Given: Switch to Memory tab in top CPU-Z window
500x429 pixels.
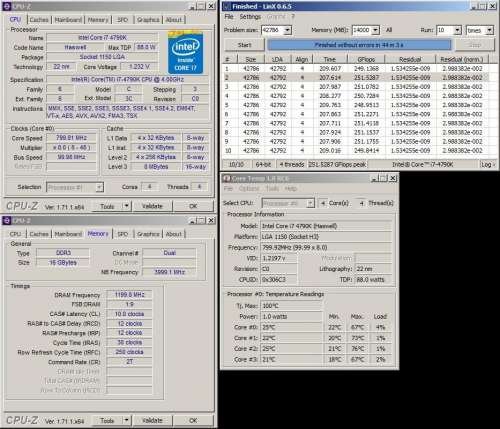Looking at the screenshot, I should 98,20.
